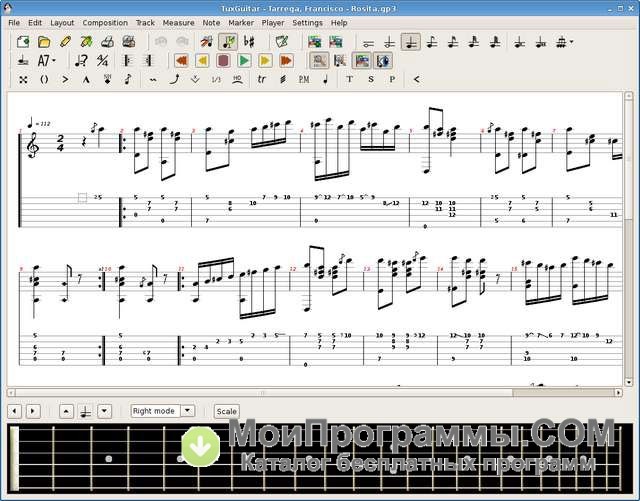The width and height of the screenshot is (640, 501).
Task: Apply ghost note parentheses effect
Action: pos(44,80)
